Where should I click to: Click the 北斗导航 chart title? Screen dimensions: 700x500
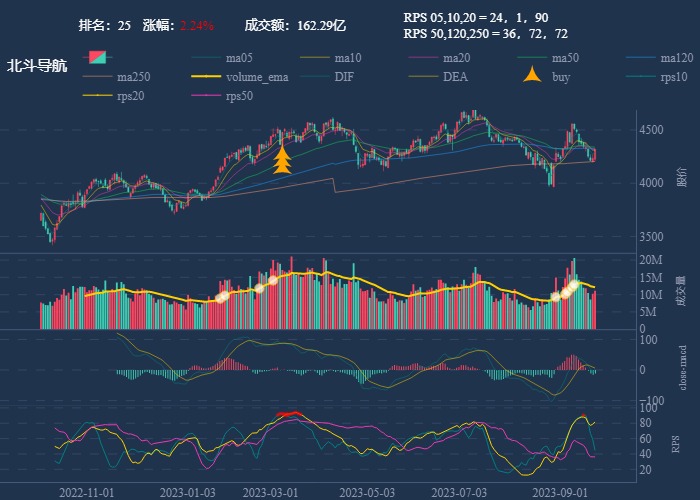[37, 66]
